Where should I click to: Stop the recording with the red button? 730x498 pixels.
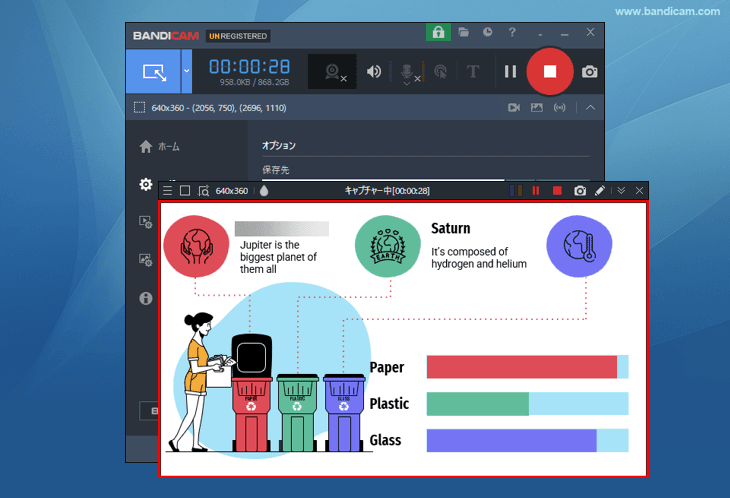click(549, 71)
